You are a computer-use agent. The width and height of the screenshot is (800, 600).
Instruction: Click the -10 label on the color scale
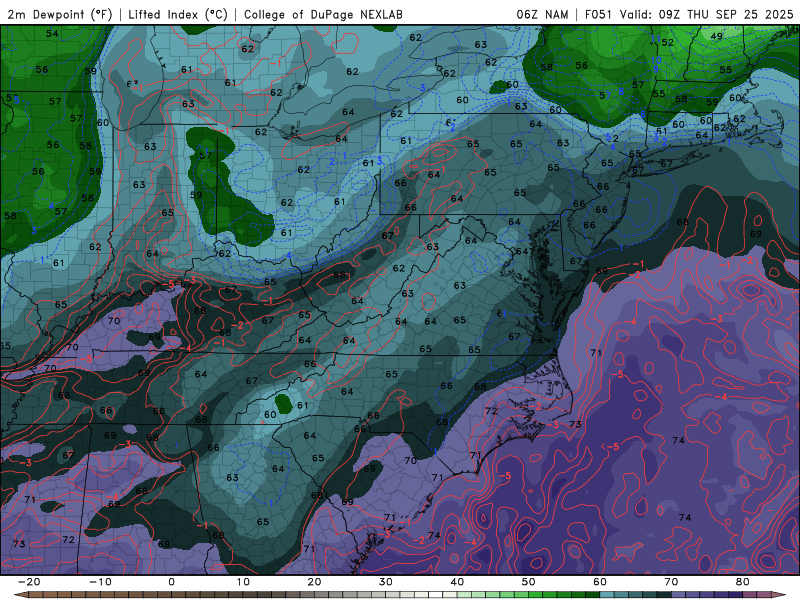100,582
